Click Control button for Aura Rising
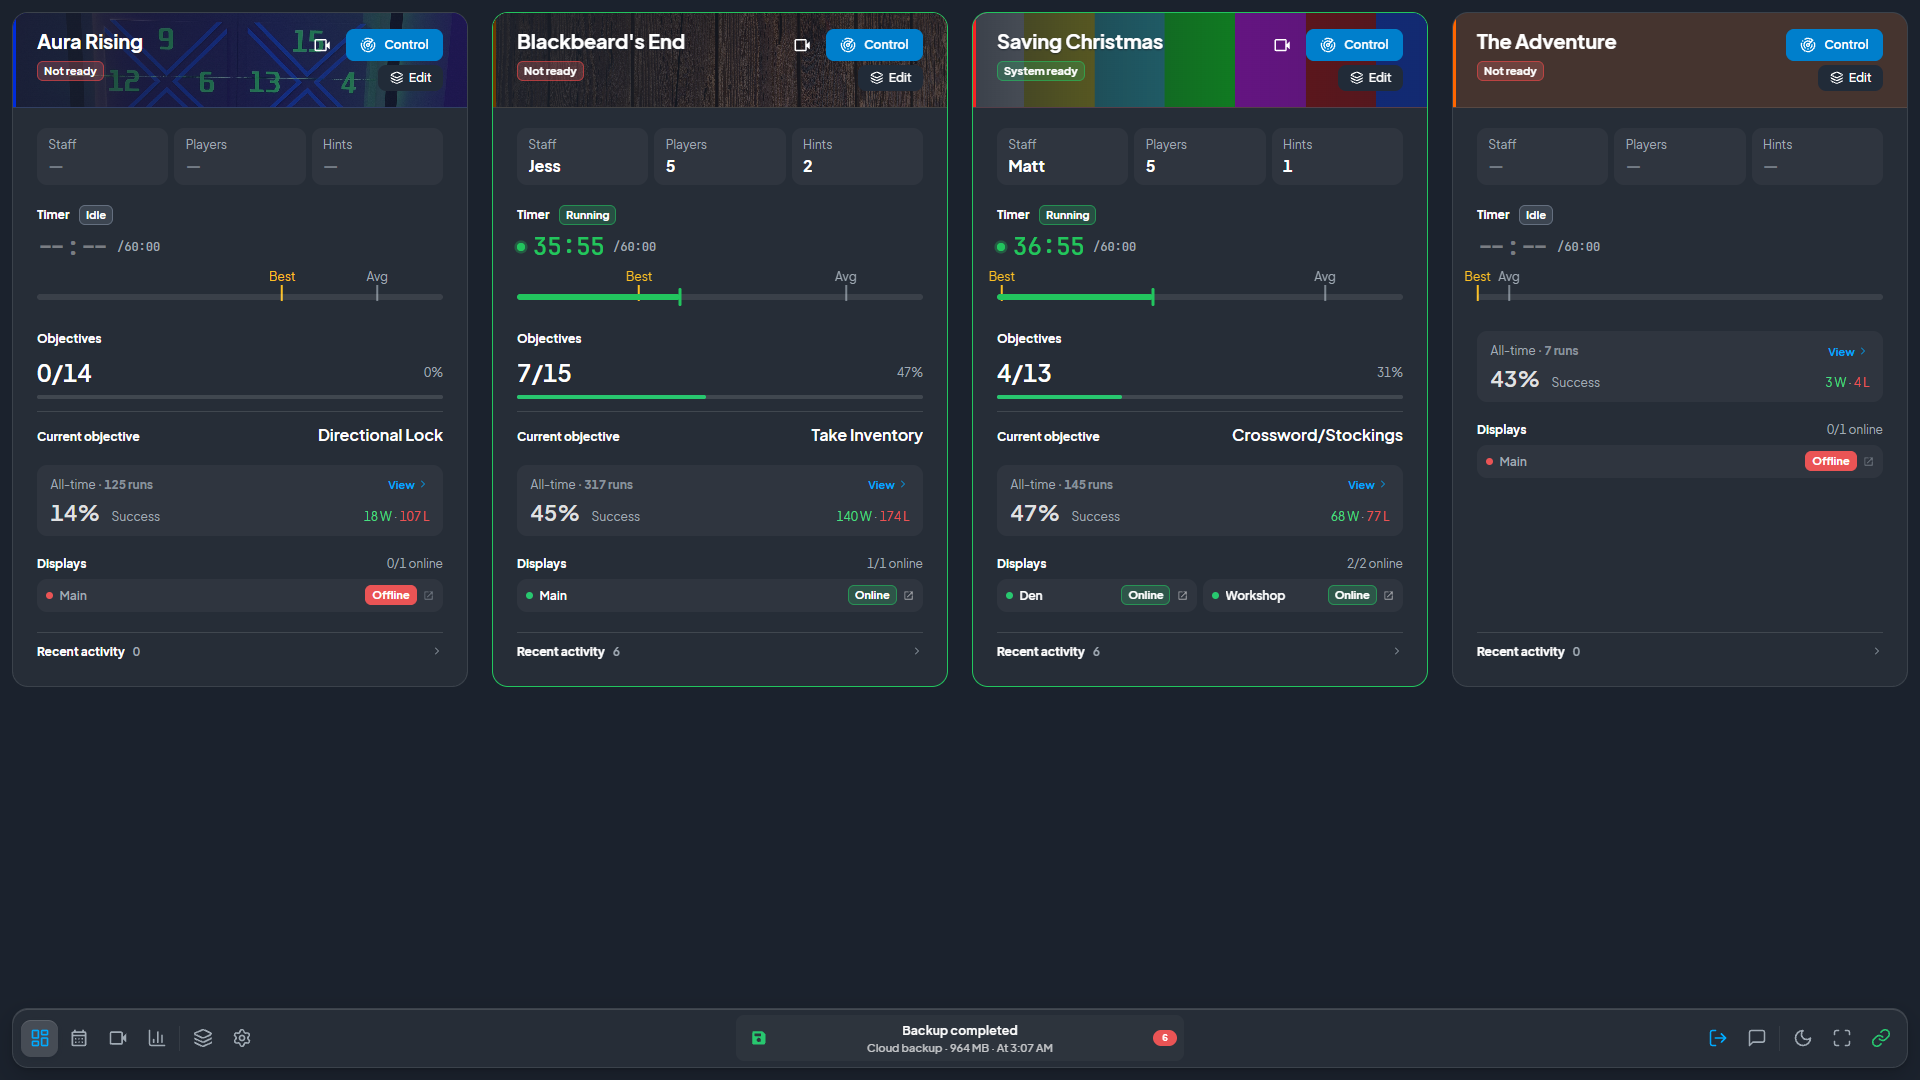Screen dimensions: 1920x1080 (x=394, y=45)
